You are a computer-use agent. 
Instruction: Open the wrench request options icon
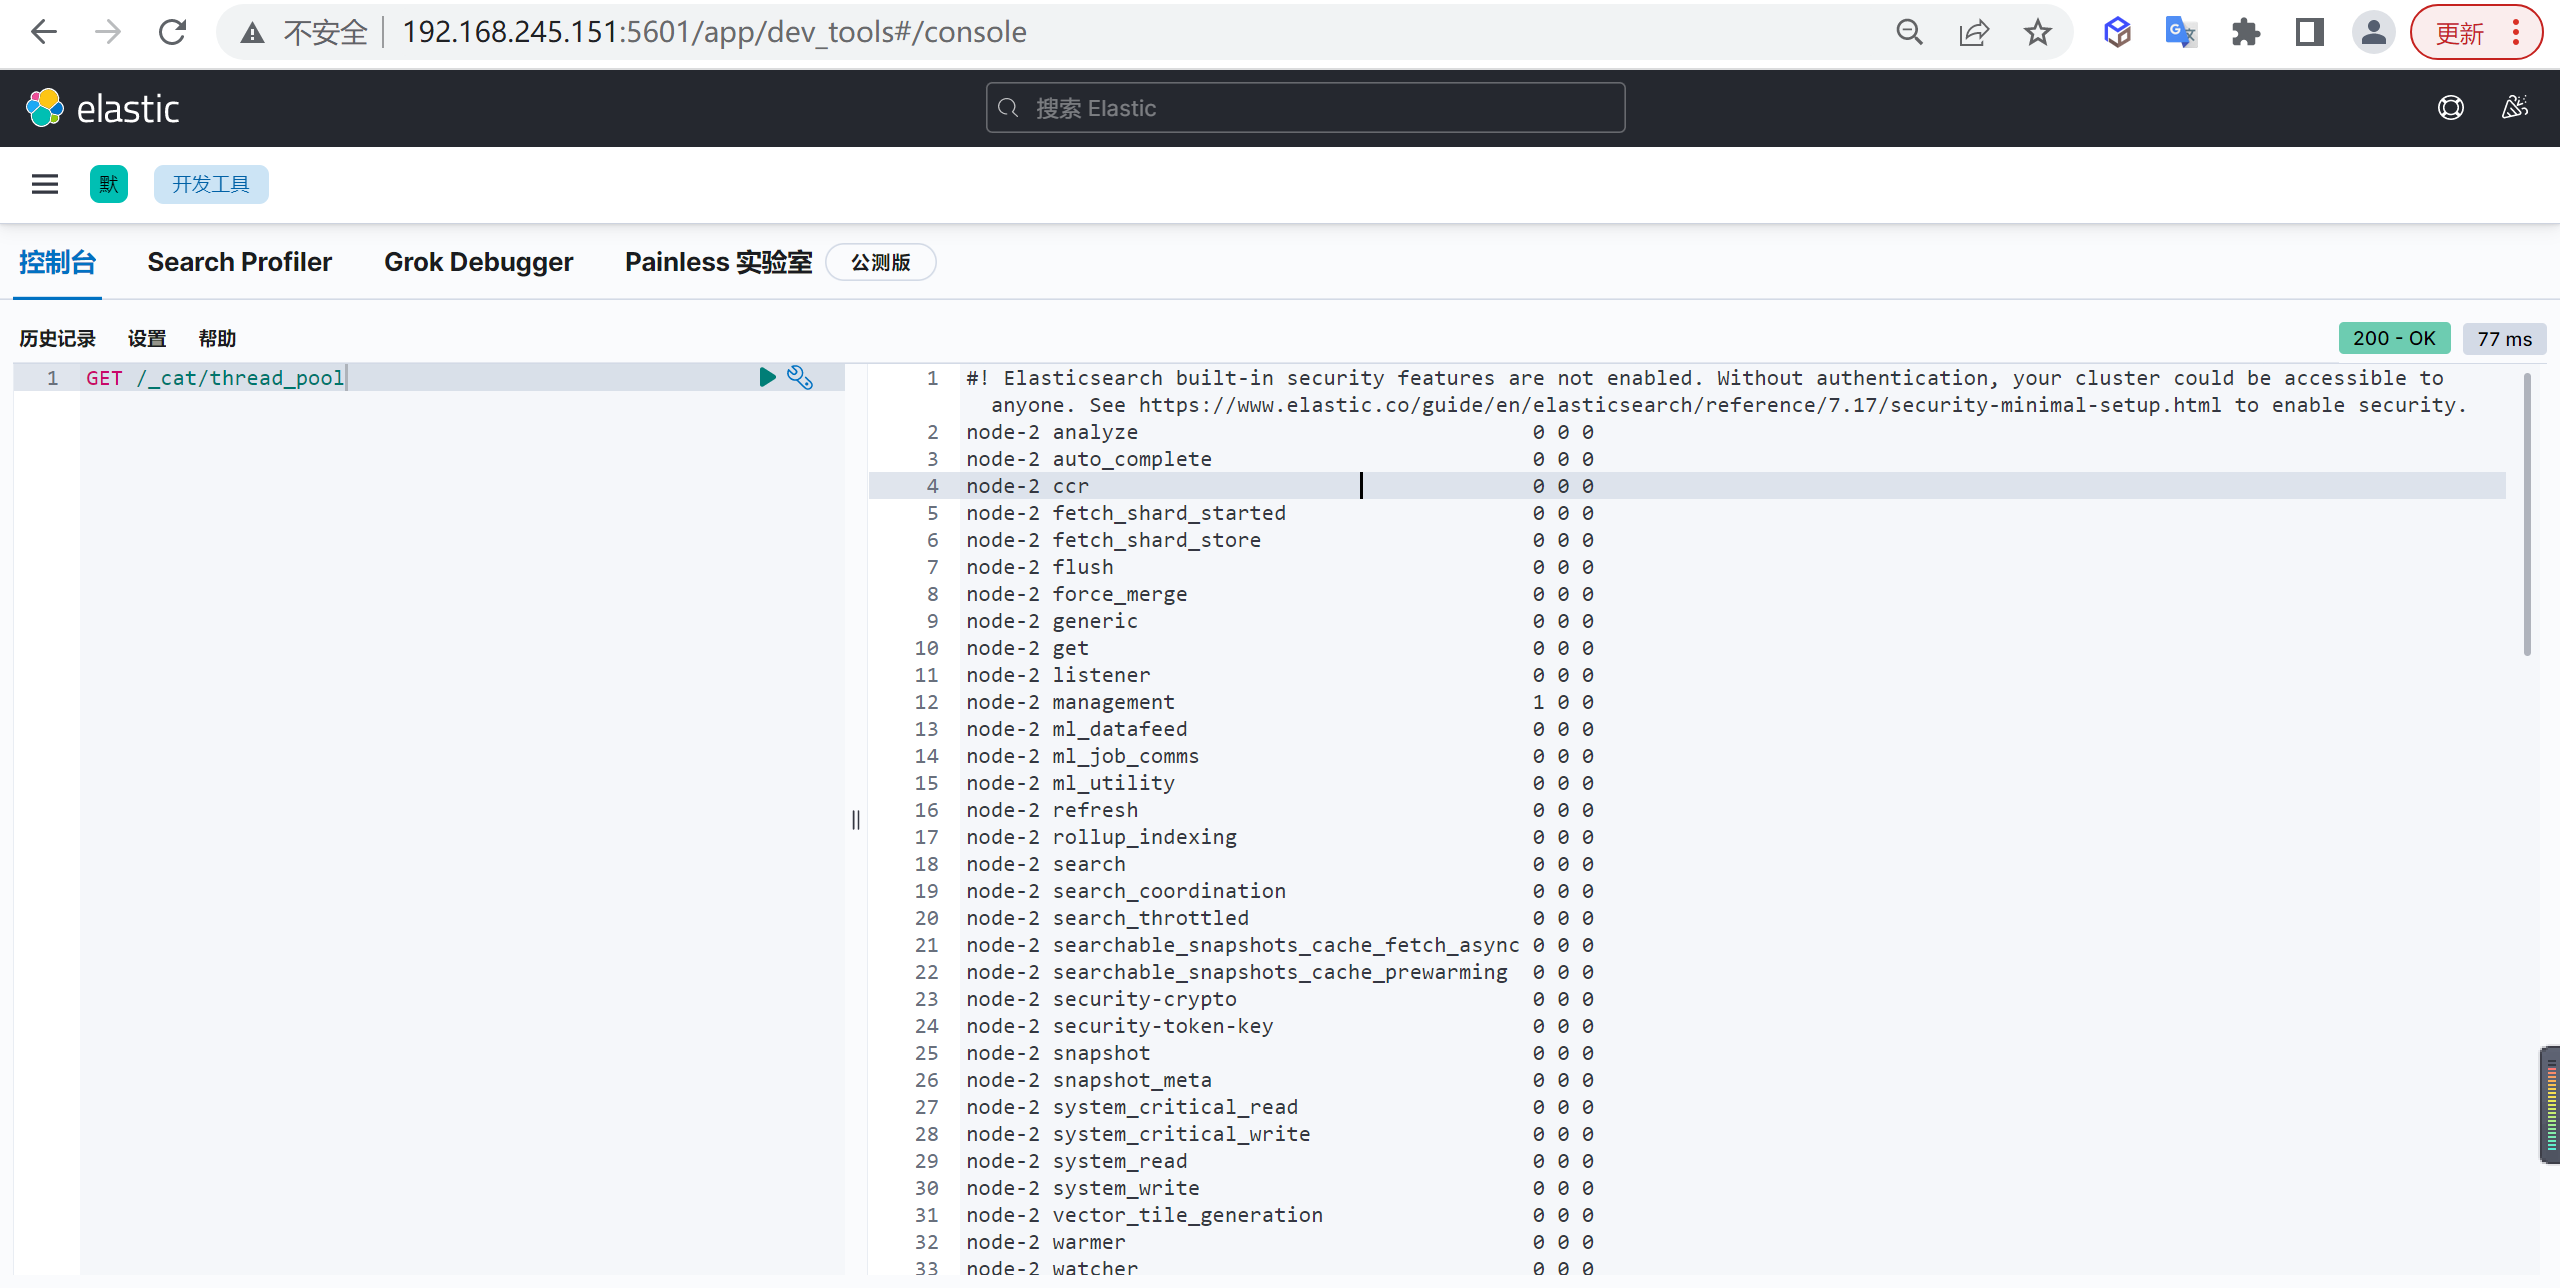[800, 377]
